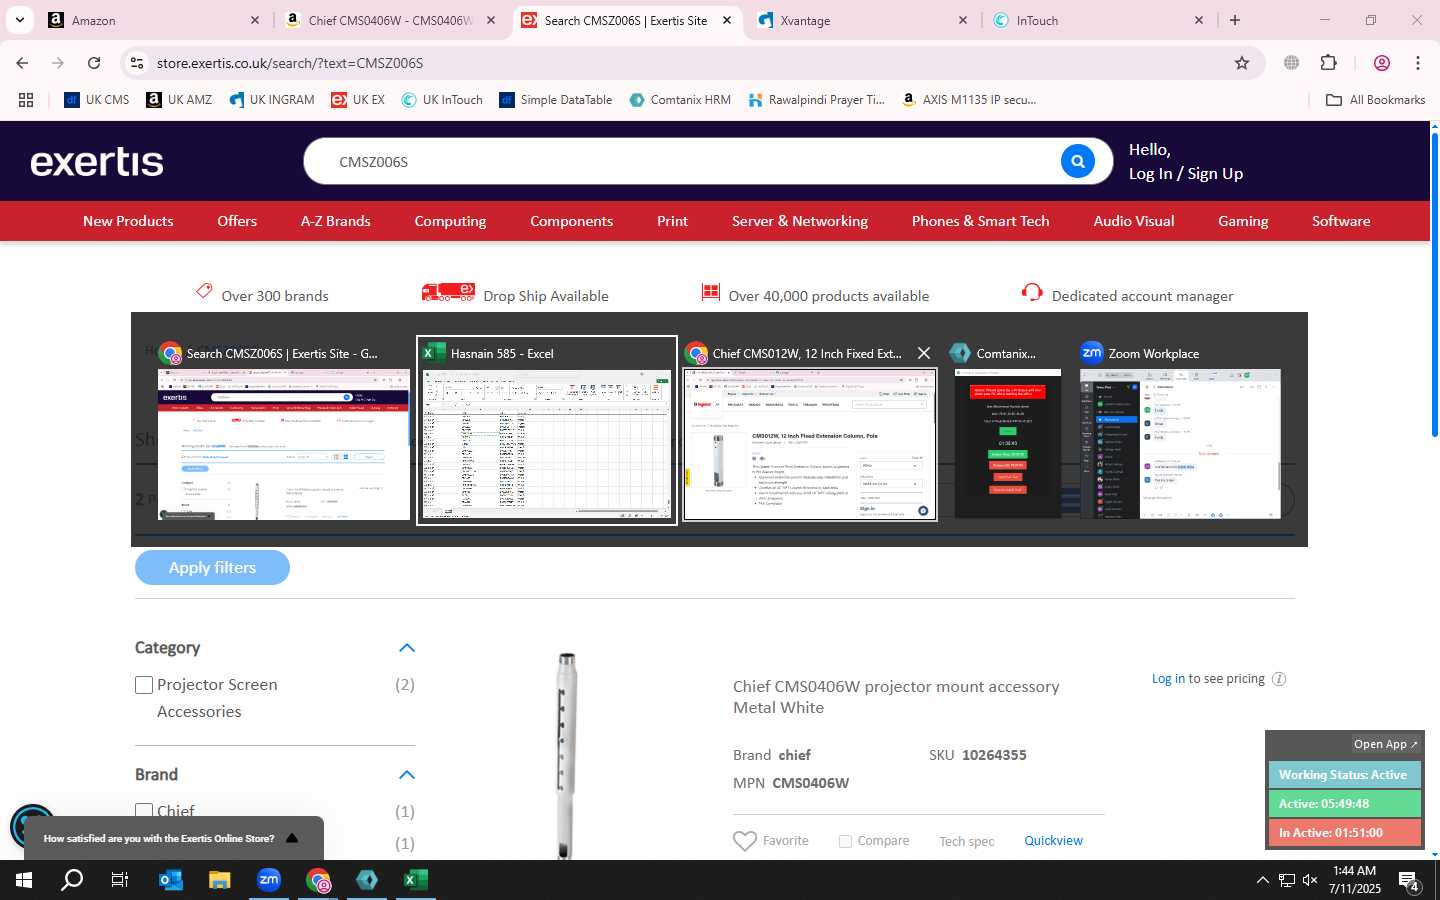Image resolution: width=1440 pixels, height=900 pixels.
Task: Switch to the Xvantage browser tab
Action: click(x=862, y=20)
